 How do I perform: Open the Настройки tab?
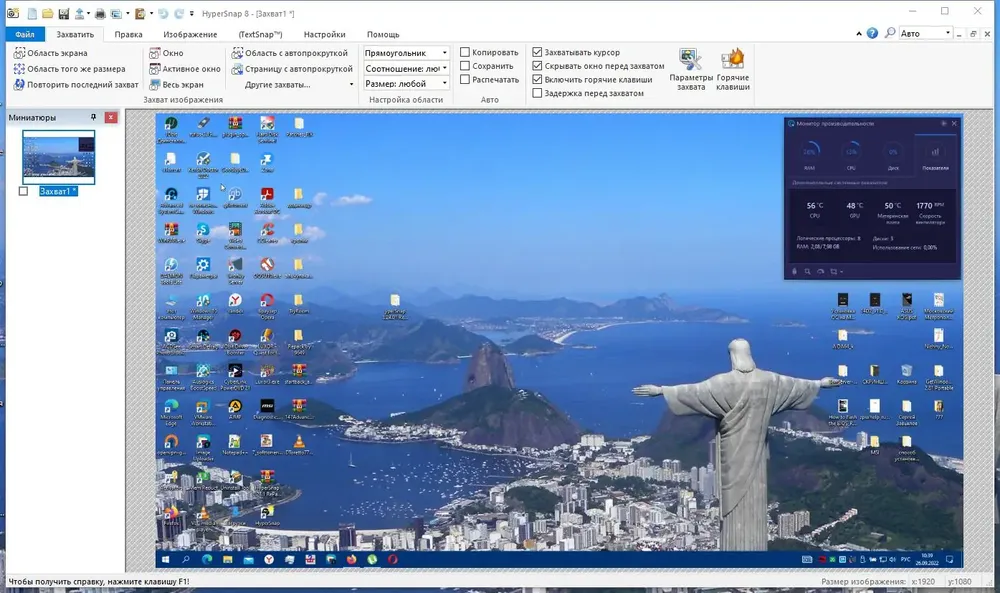(325, 34)
